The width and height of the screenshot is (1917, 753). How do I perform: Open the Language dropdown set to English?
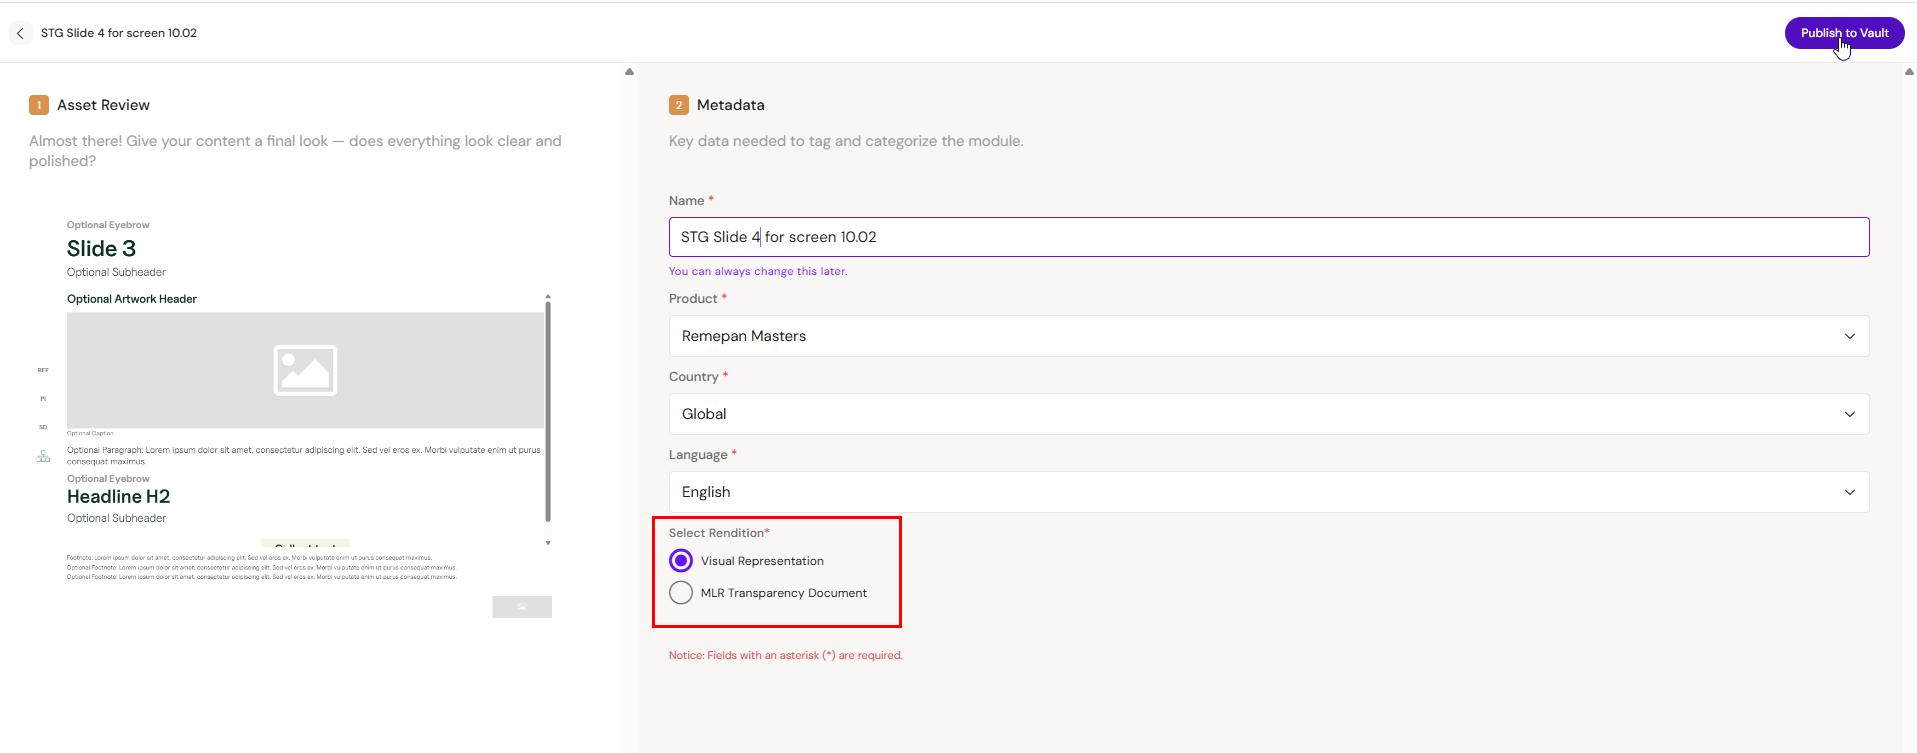click(1268, 492)
